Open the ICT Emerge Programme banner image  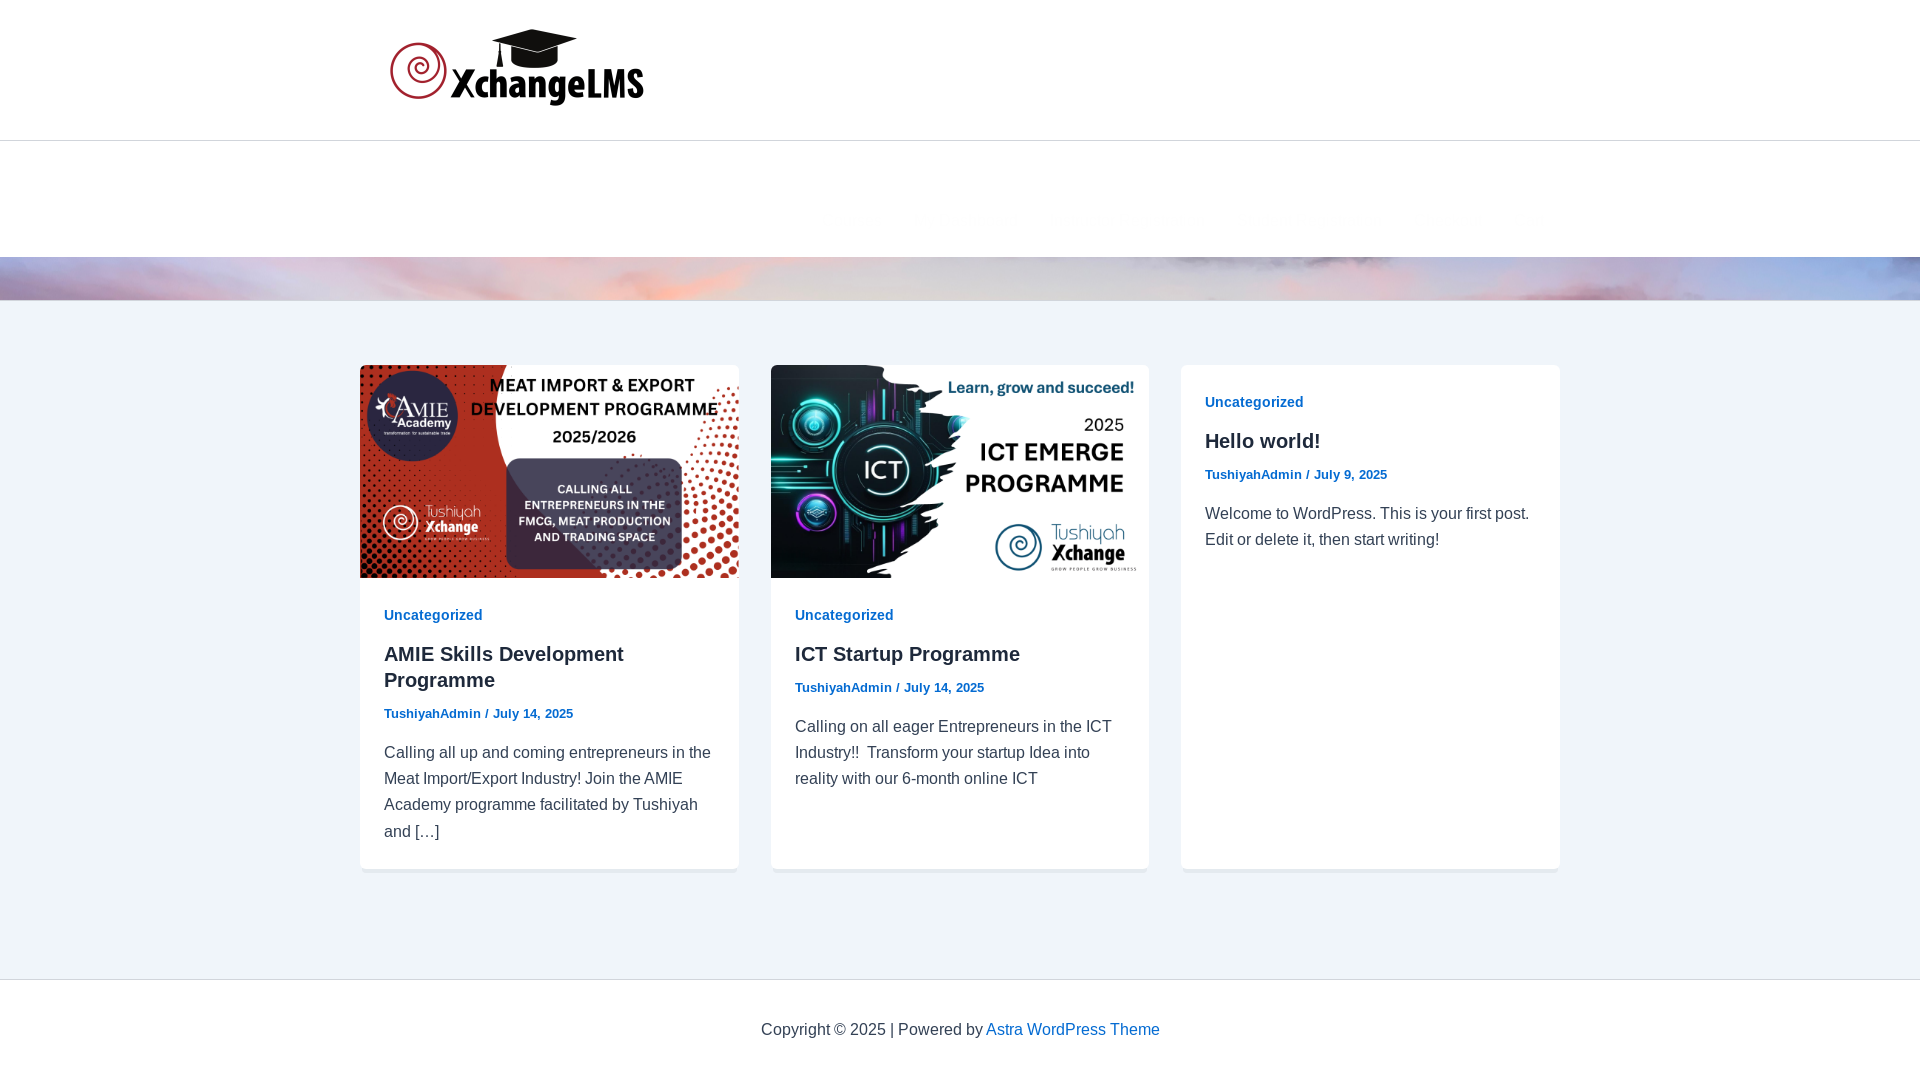click(x=960, y=471)
